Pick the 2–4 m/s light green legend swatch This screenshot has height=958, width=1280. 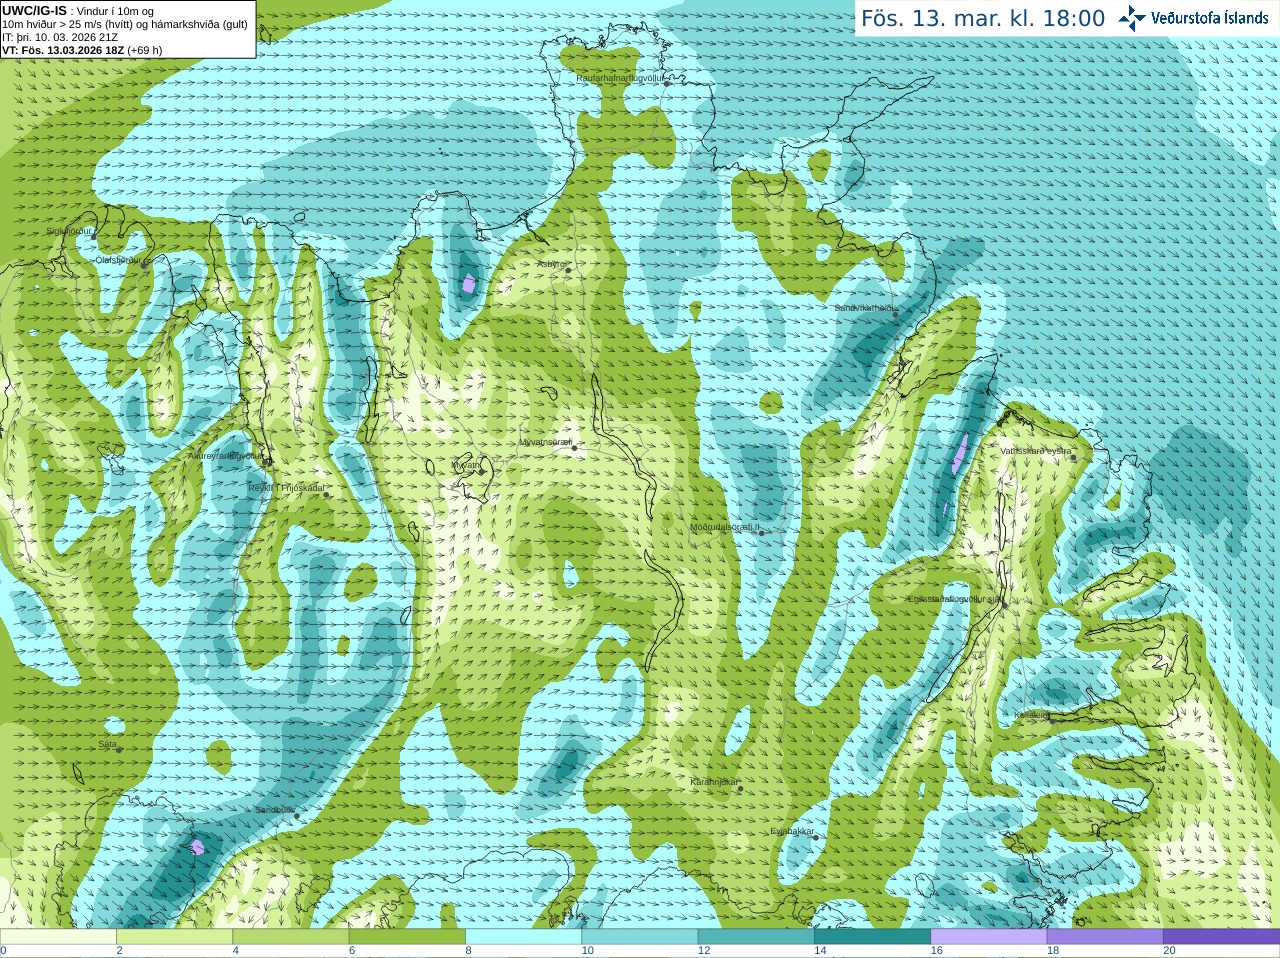click(x=174, y=937)
